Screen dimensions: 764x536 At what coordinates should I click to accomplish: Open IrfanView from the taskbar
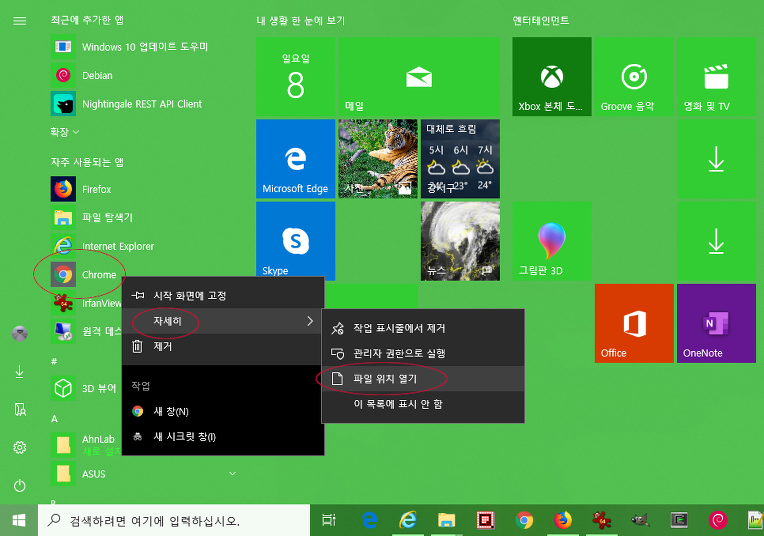pos(601,520)
